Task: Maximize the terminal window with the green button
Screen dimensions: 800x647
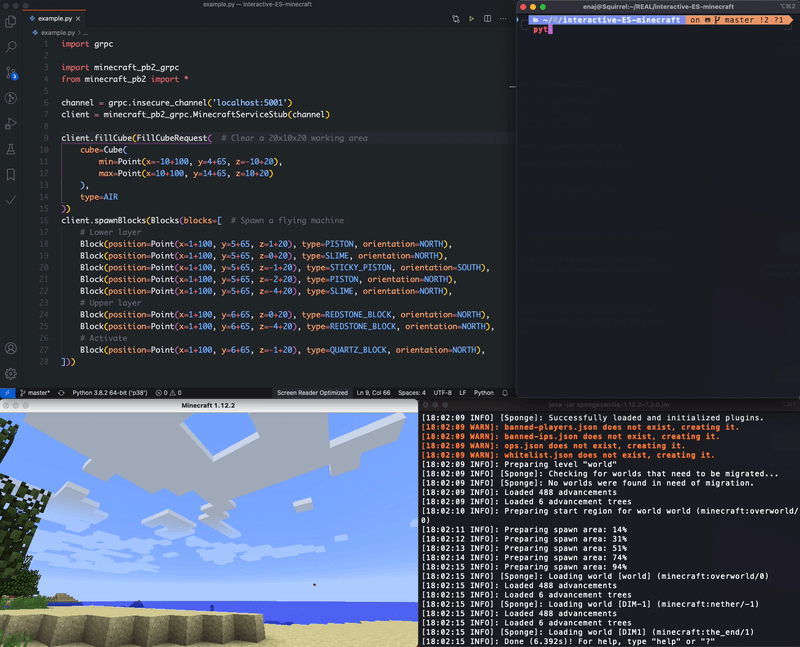Action: 543,7
